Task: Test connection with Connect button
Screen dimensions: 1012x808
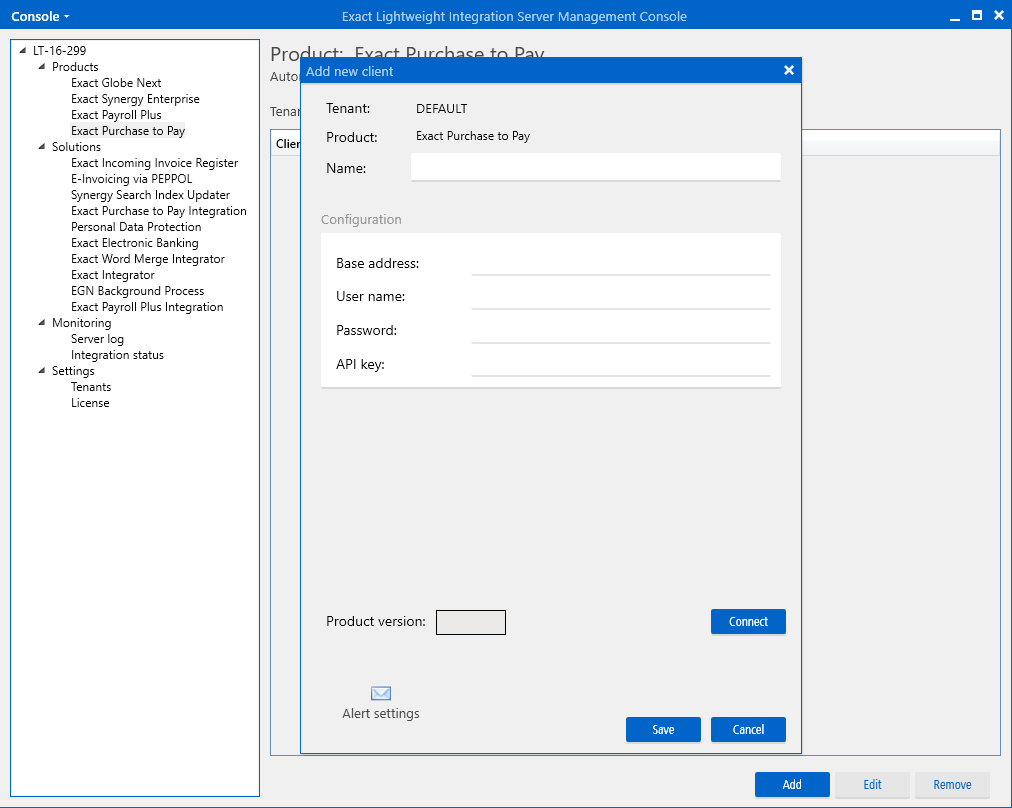Action: [x=748, y=621]
